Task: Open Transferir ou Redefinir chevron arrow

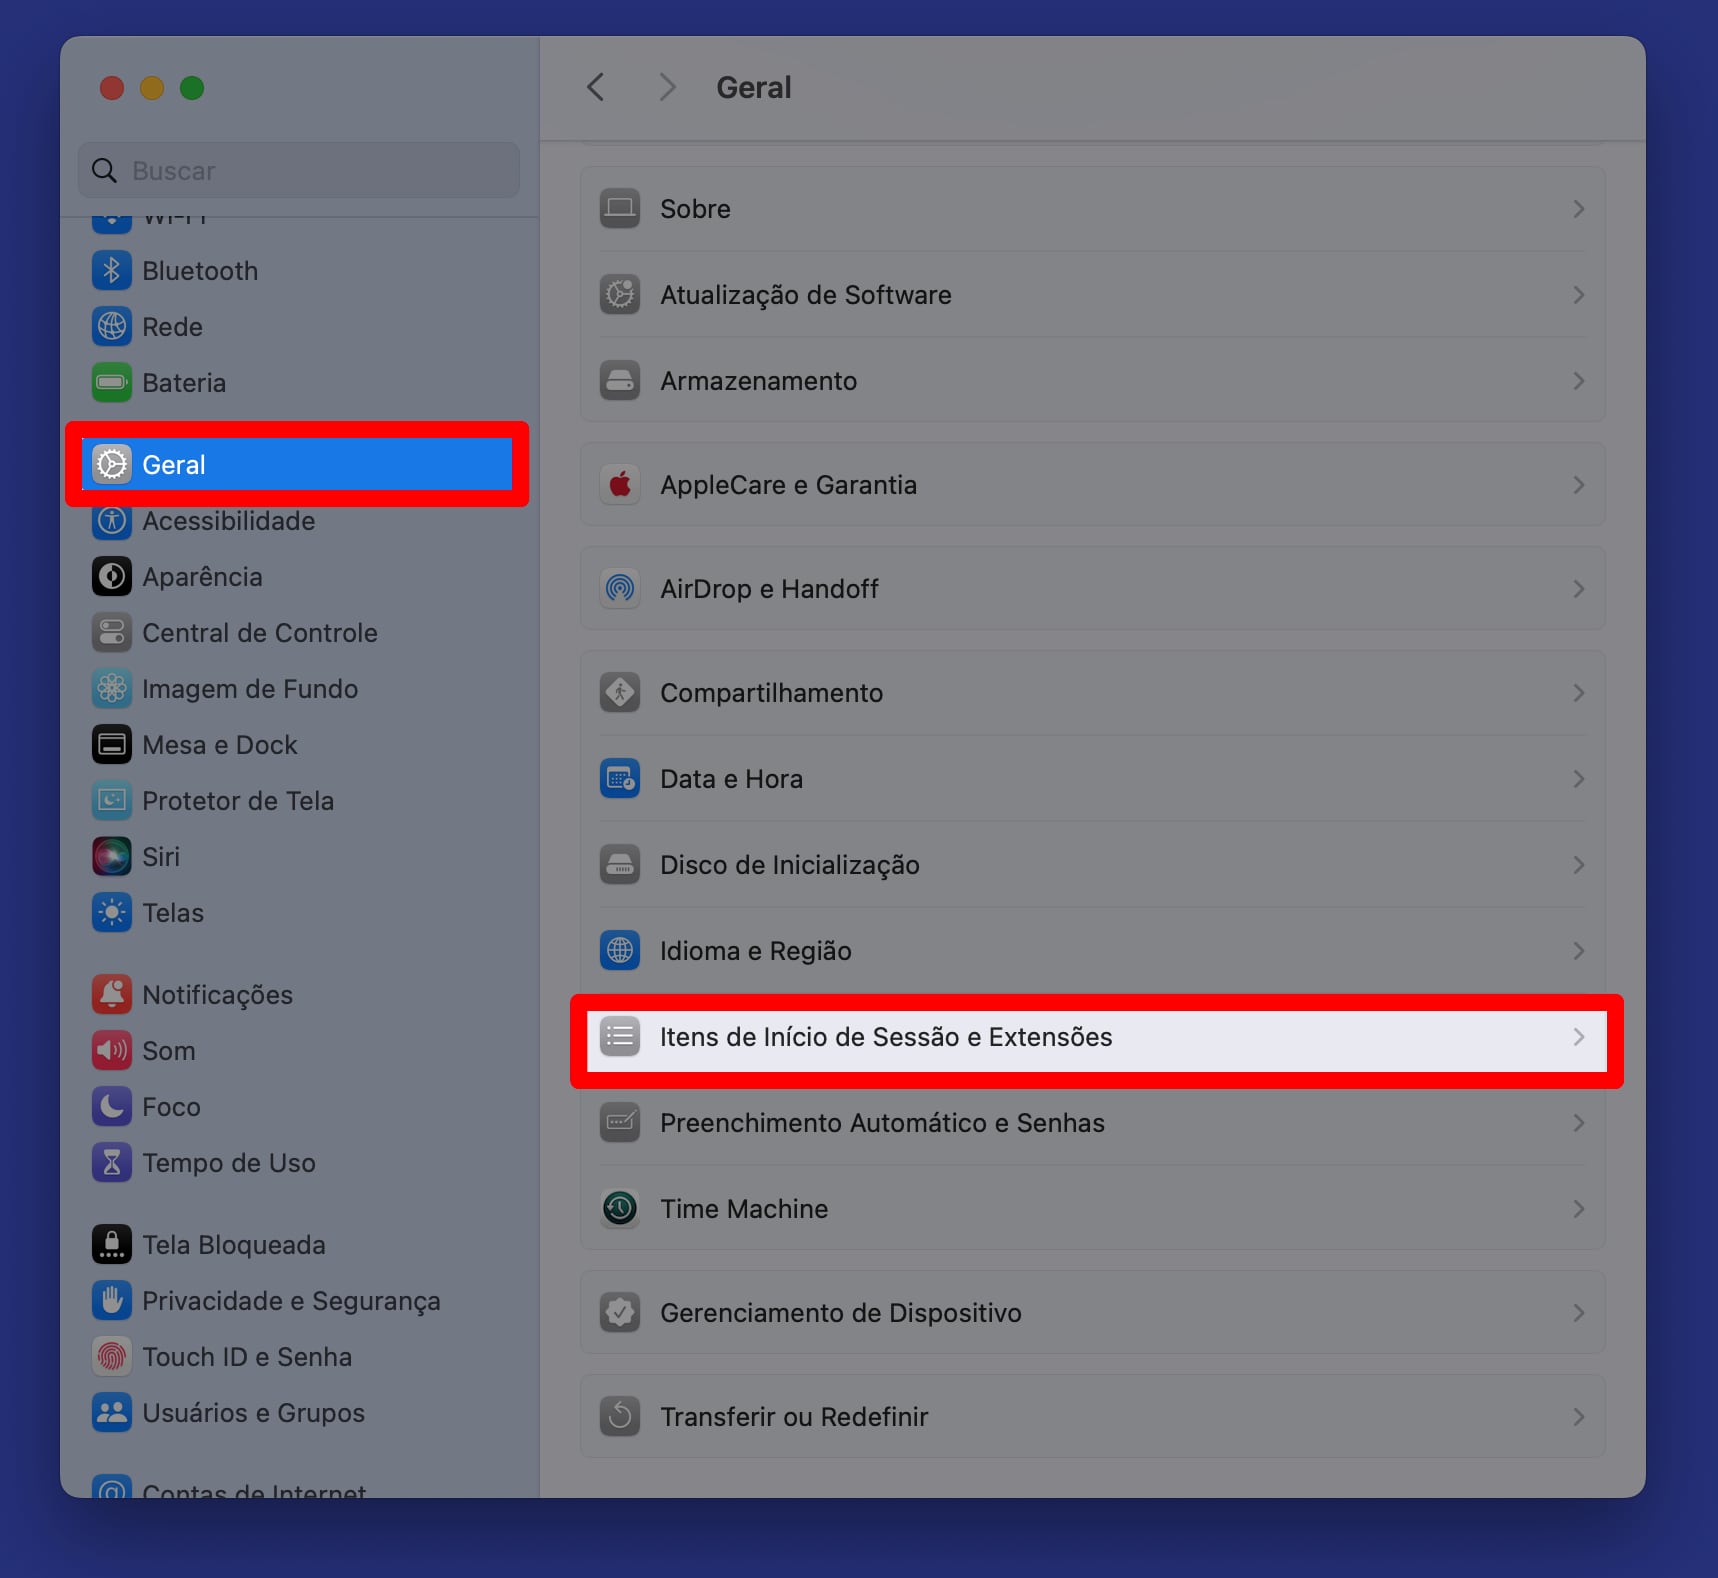Action: (1578, 1417)
